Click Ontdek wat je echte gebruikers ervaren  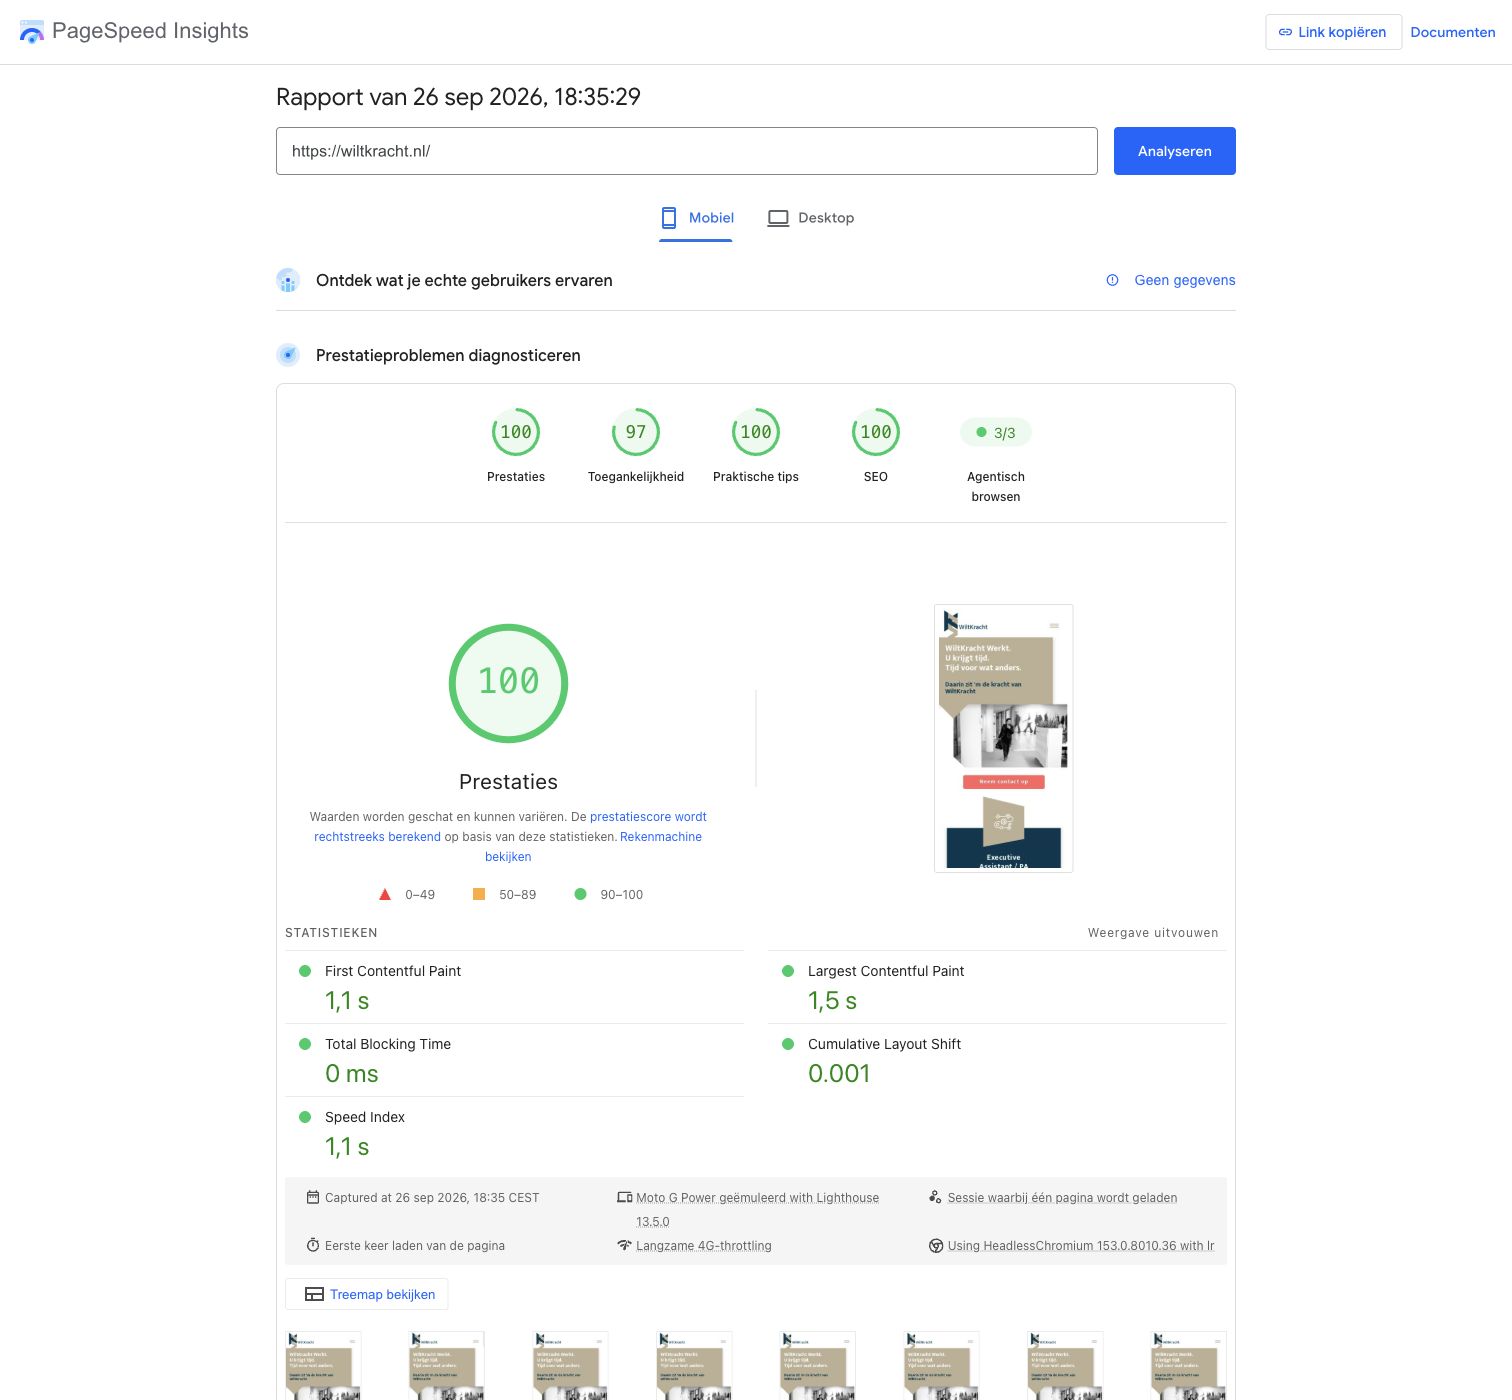coord(464,280)
